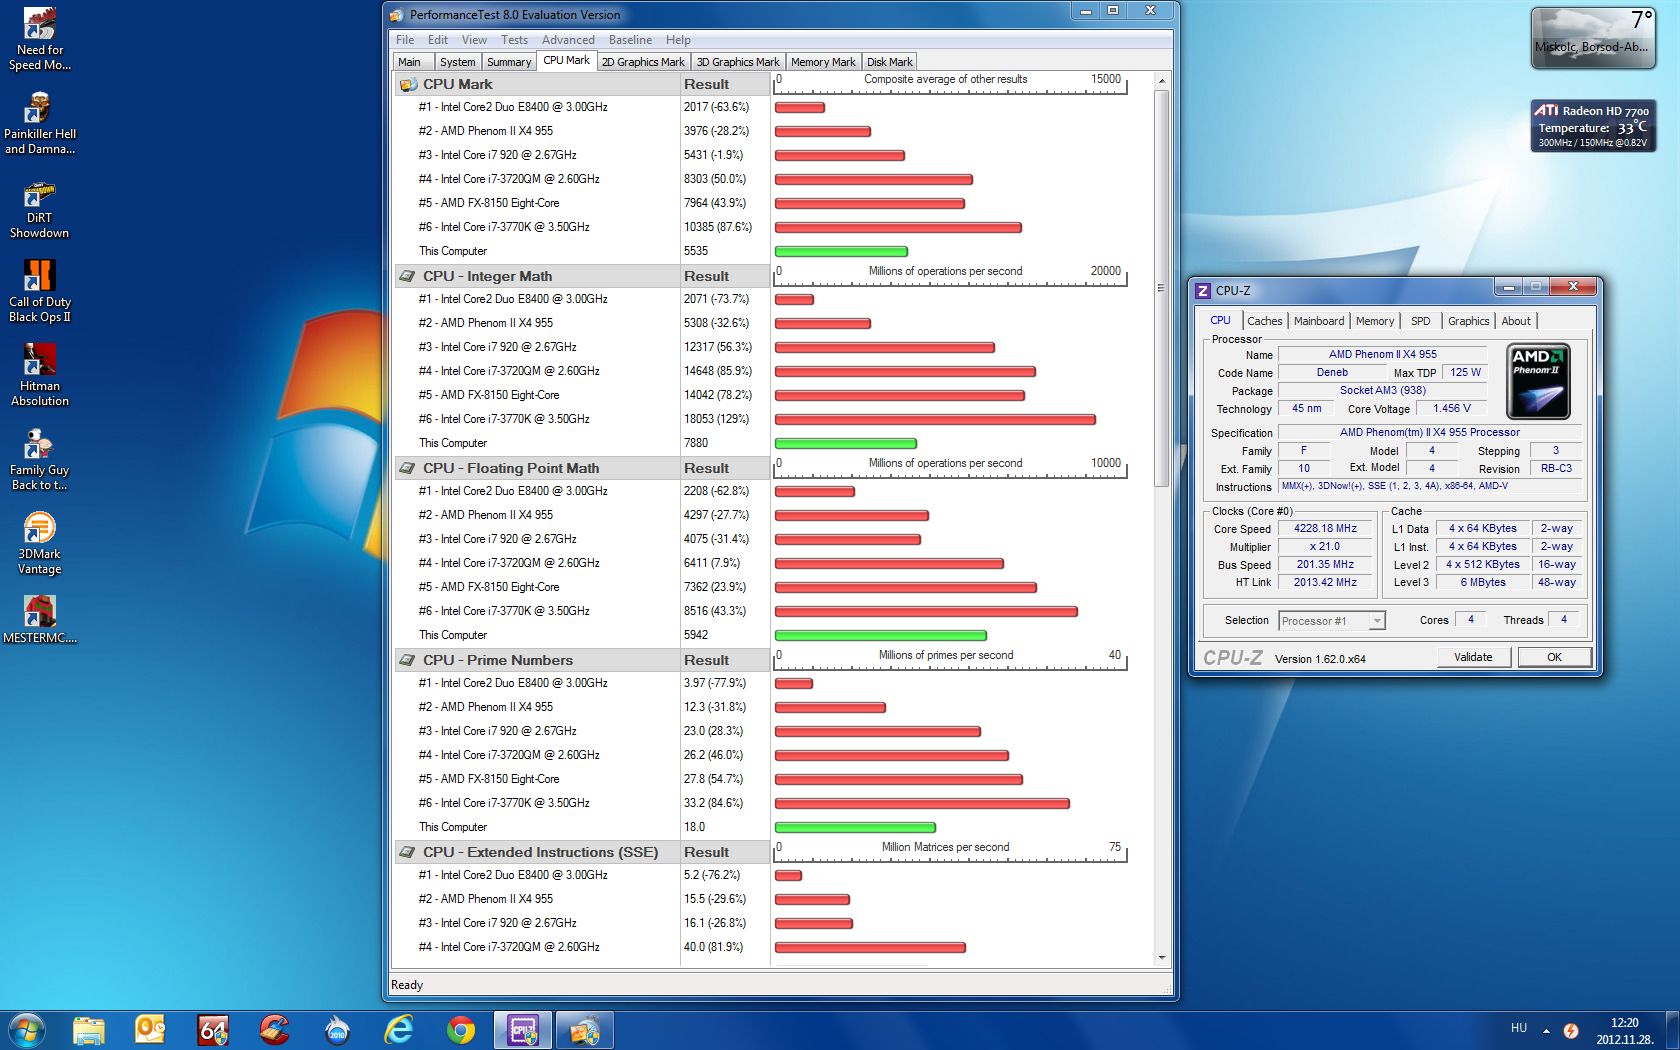
Task: Open the Graphics tab in CPU-Z
Action: (1468, 321)
